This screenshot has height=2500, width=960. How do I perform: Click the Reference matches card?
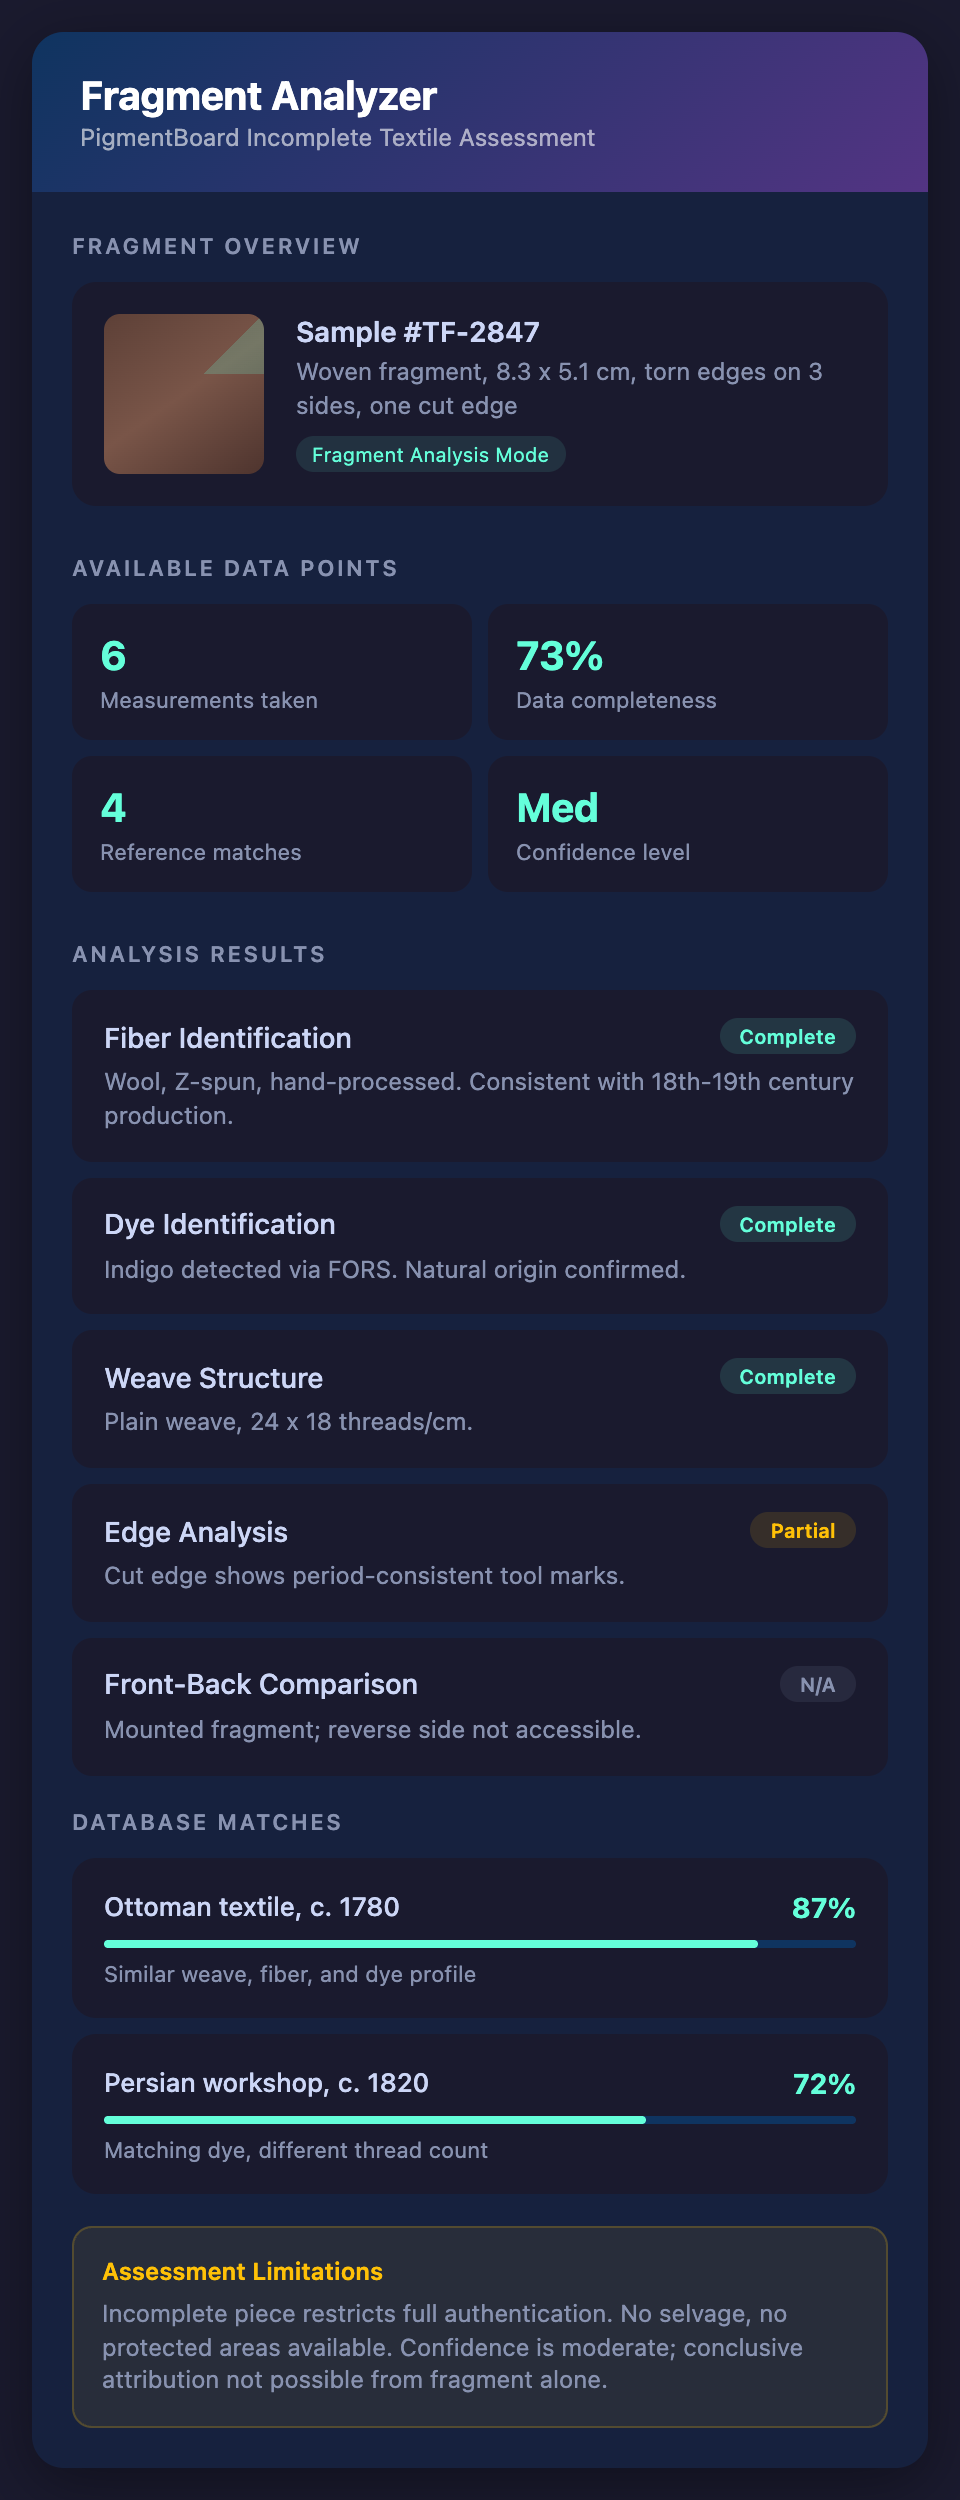click(x=272, y=824)
